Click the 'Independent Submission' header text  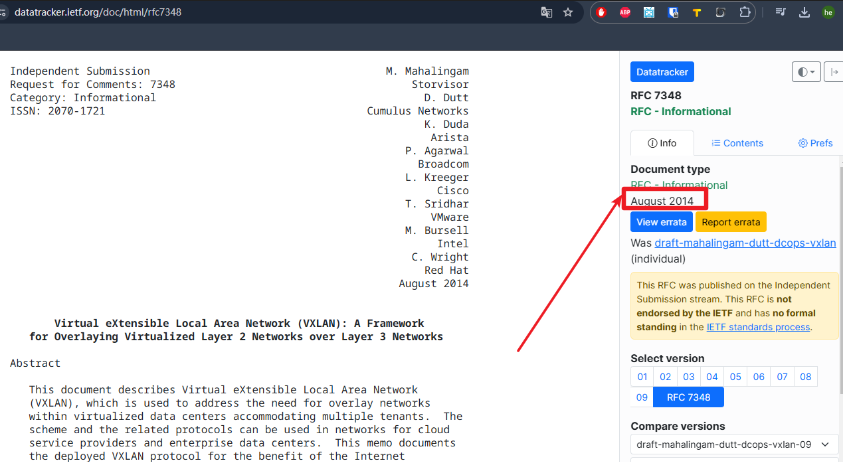click(x=80, y=71)
